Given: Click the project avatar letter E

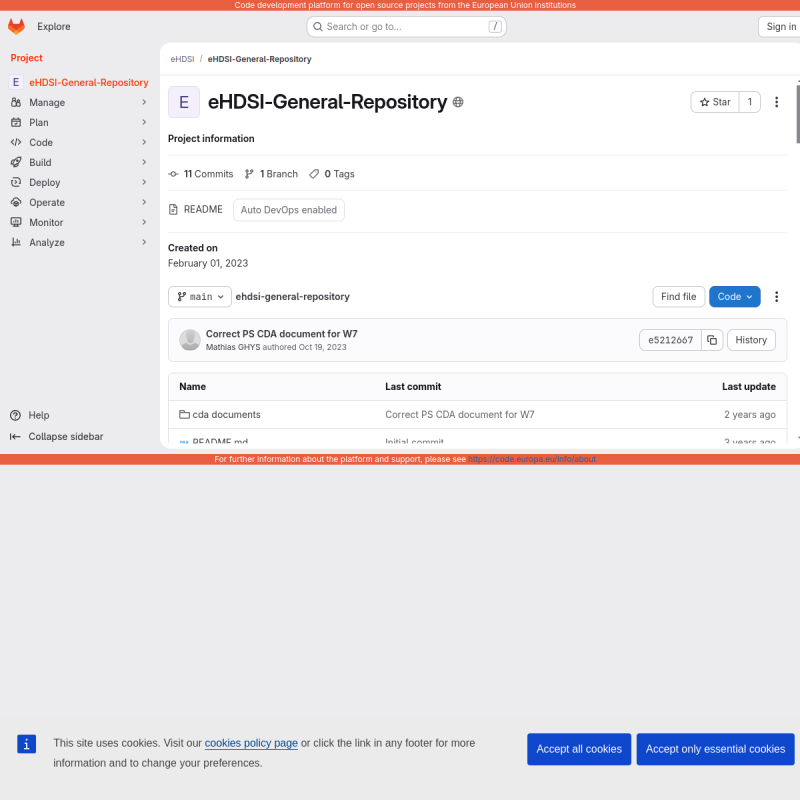Looking at the screenshot, I should pyautogui.click(x=184, y=102).
